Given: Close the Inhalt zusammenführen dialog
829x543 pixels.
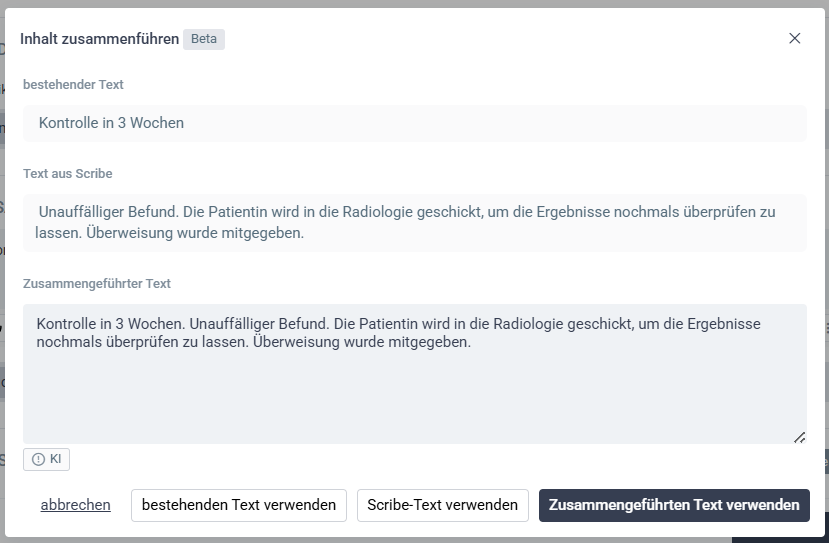Looking at the screenshot, I should coord(794,39).
